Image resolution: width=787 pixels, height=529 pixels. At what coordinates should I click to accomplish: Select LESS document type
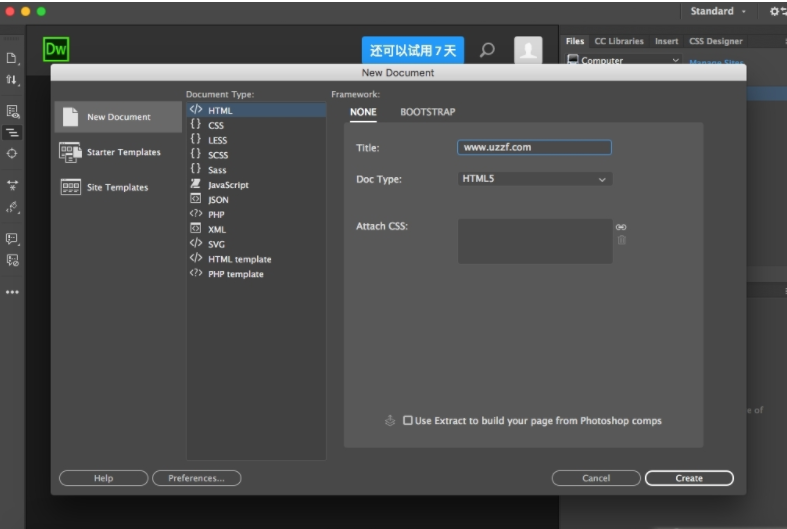coord(256,140)
